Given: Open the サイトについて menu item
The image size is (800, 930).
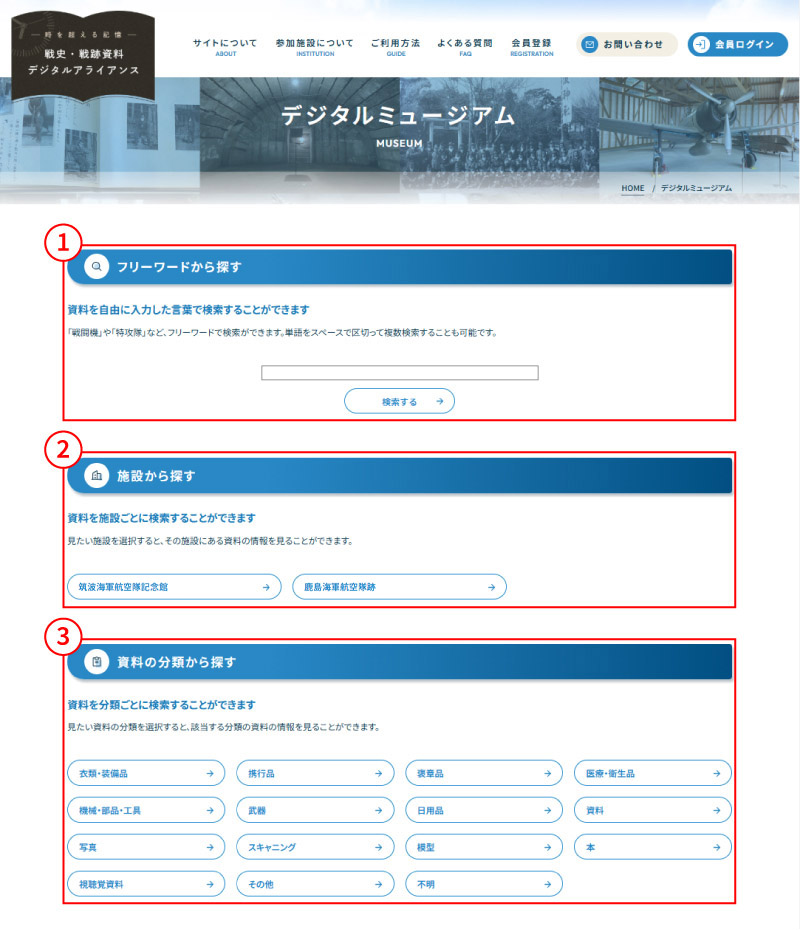Looking at the screenshot, I should [x=224, y=47].
